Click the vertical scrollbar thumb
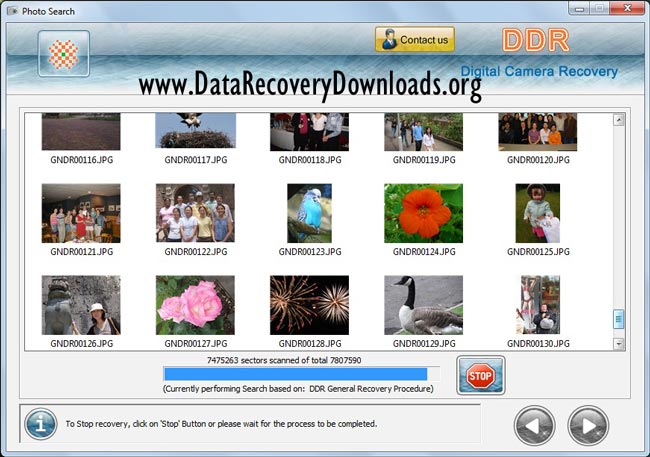 coord(618,319)
